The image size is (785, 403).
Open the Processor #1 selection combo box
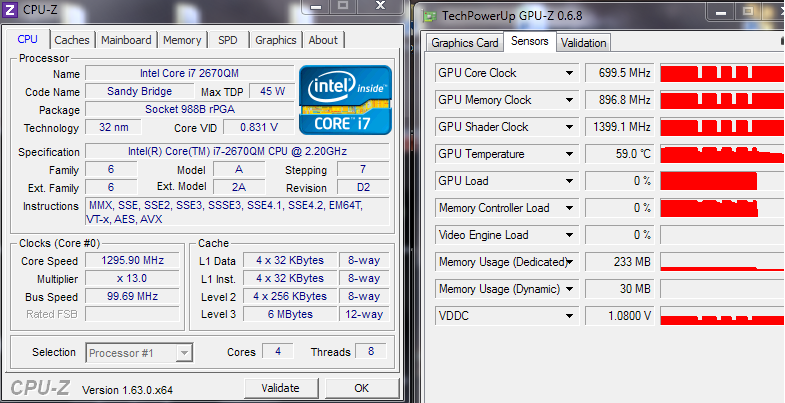139,353
